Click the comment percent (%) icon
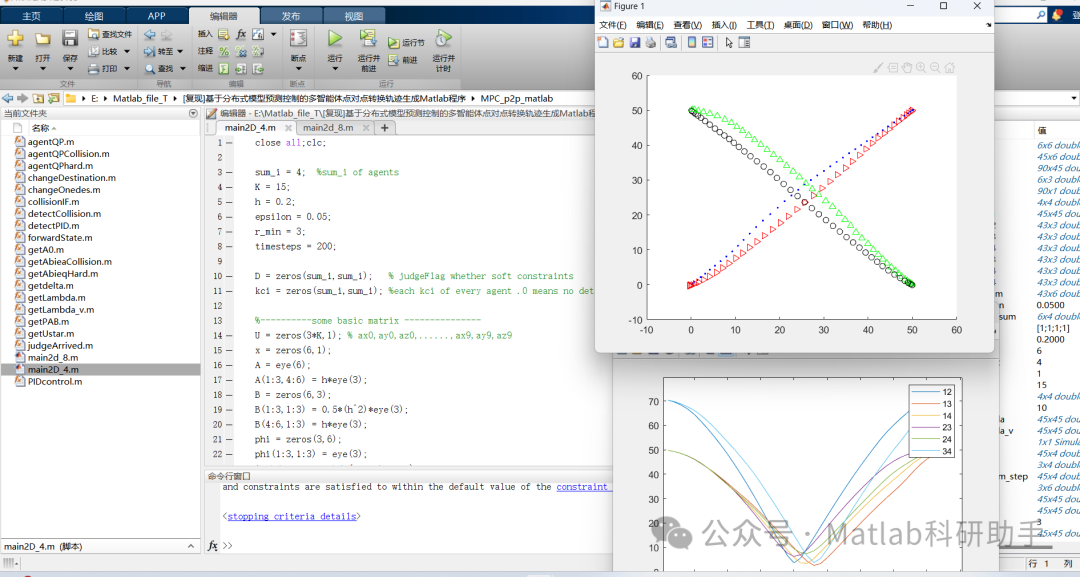This screenshot has width=1080, height=577. [x=224, y=51]
